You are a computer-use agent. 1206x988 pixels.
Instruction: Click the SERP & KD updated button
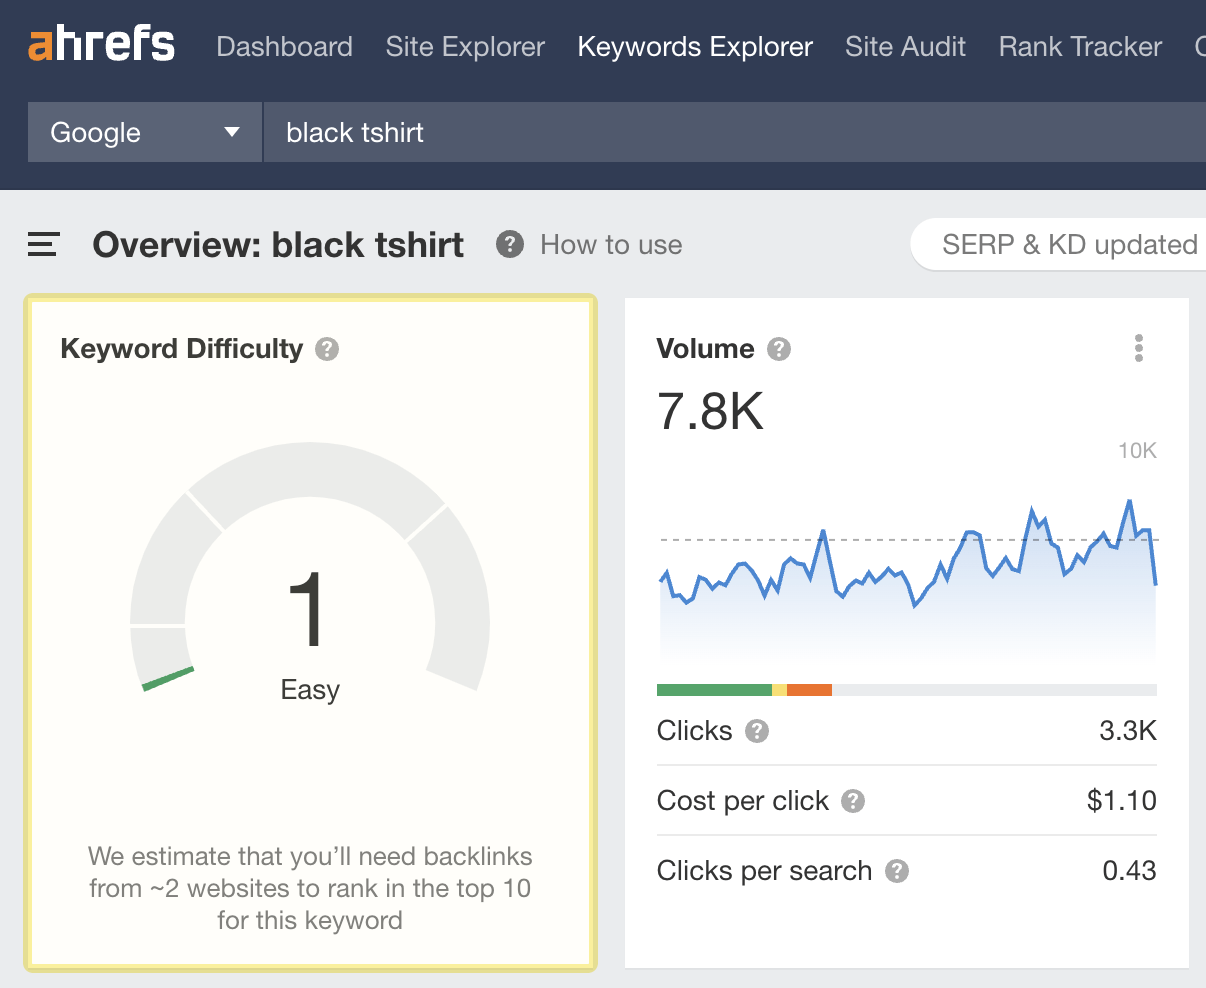1070,243
